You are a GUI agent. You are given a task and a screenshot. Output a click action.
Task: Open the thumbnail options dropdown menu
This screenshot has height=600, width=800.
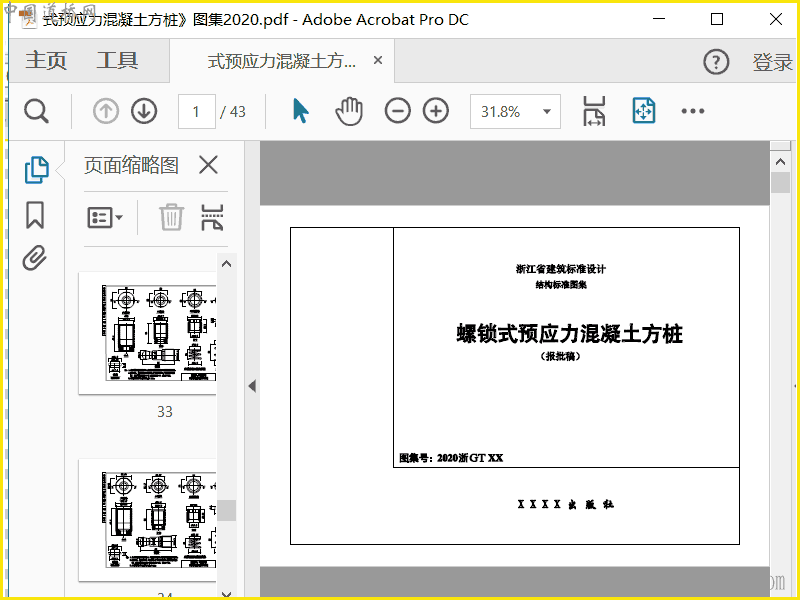click(x=105, y=218)
